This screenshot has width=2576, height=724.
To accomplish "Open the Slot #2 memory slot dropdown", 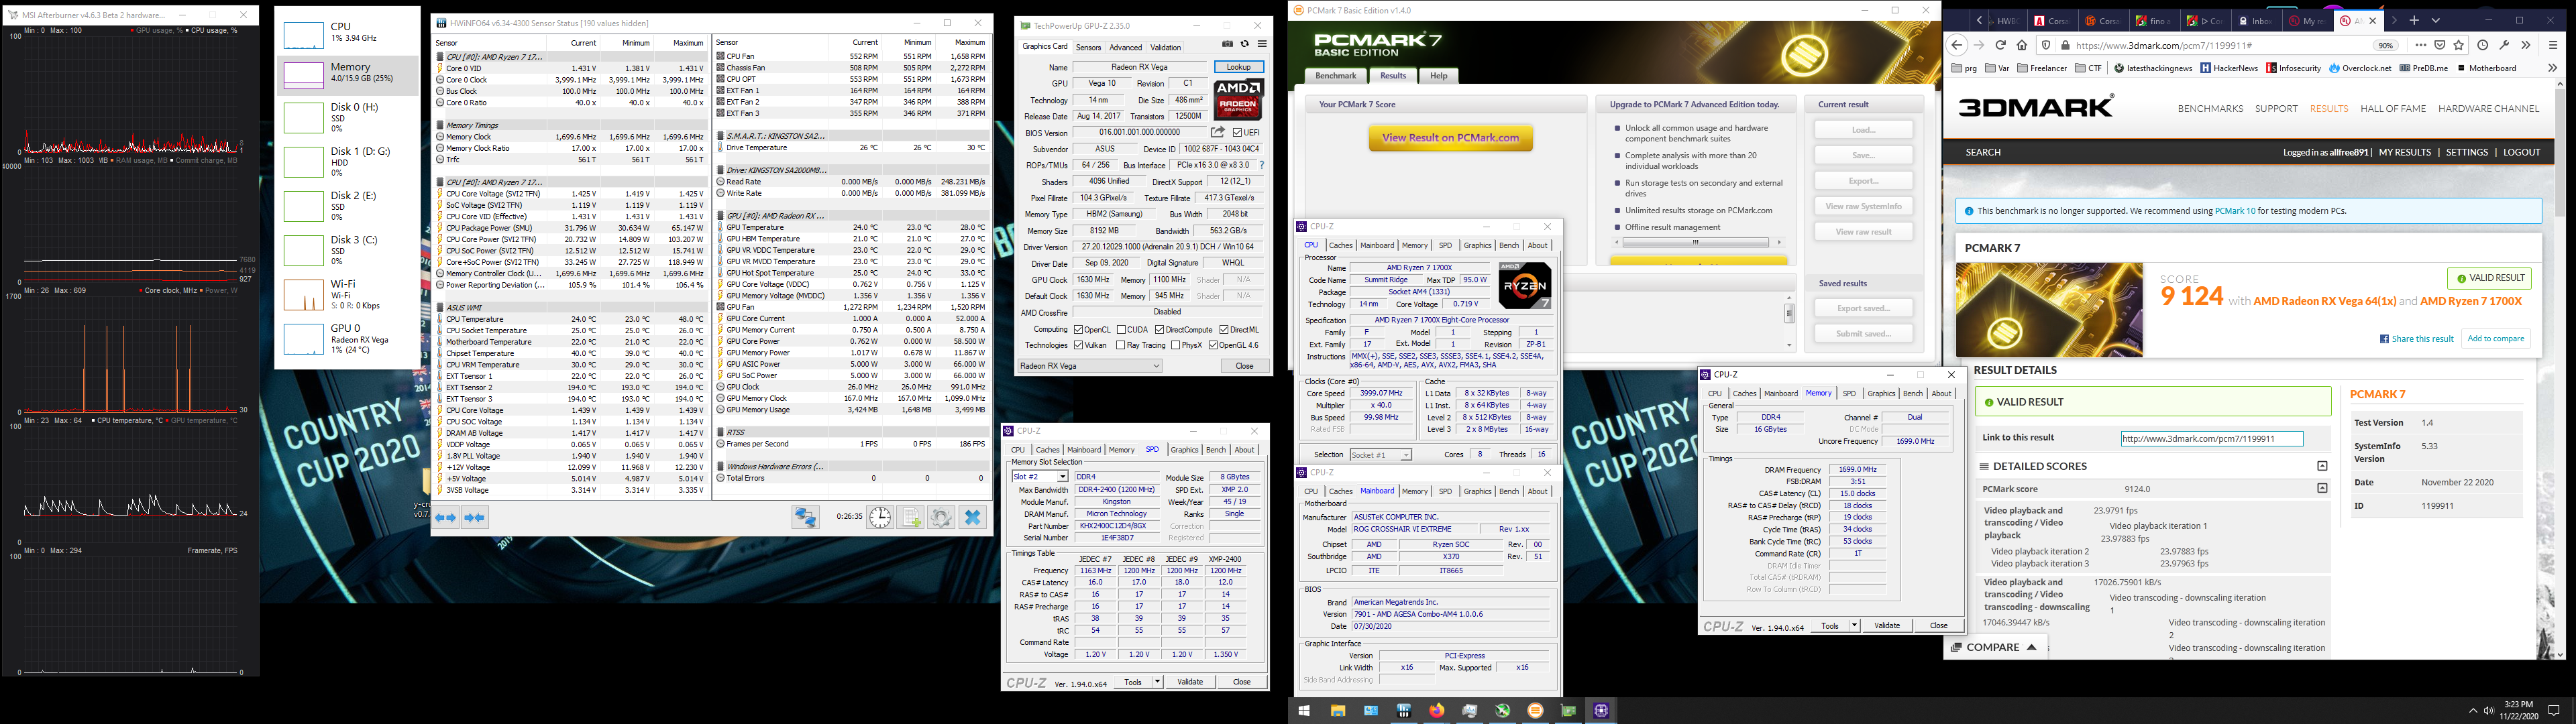I will tap(1040, 477).
